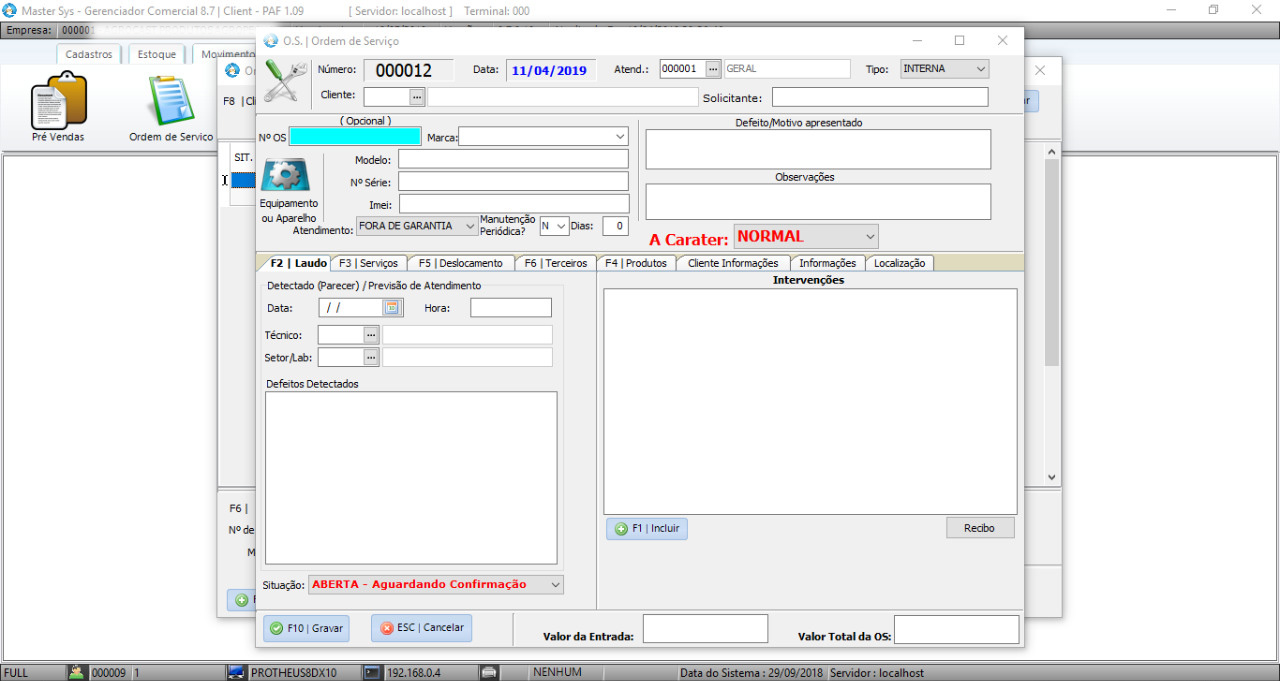Click the Intervenções list area

tap(810, 402)
